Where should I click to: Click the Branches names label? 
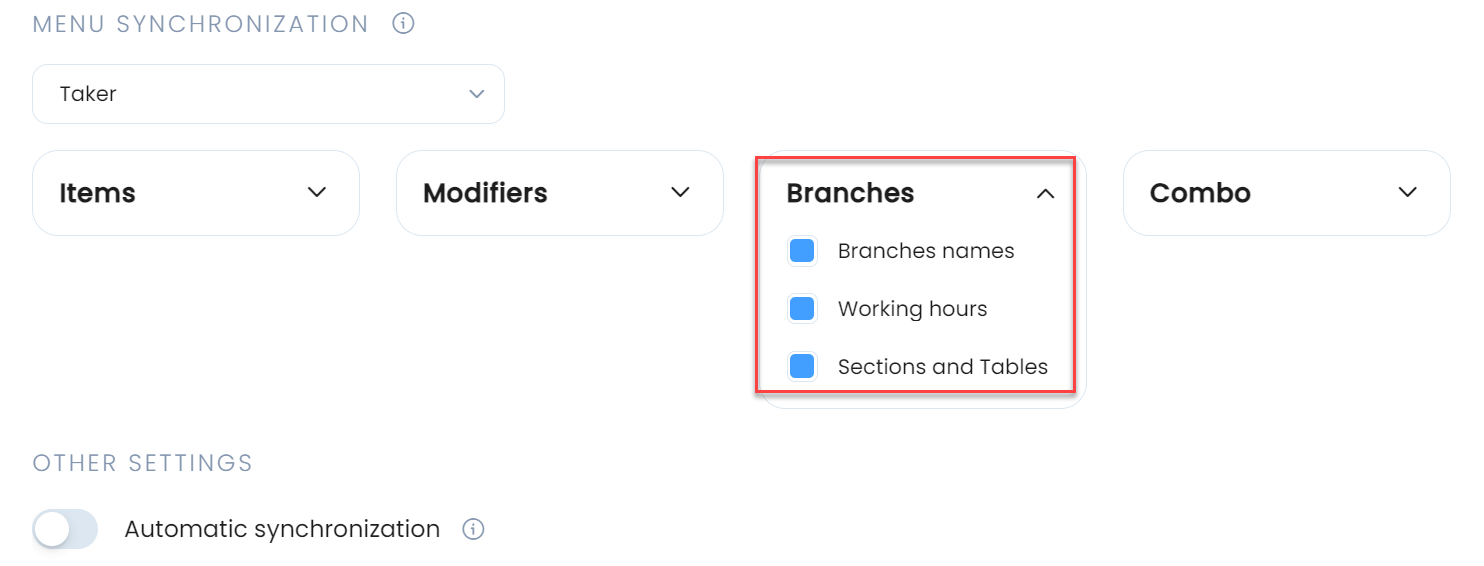[926, 251]
